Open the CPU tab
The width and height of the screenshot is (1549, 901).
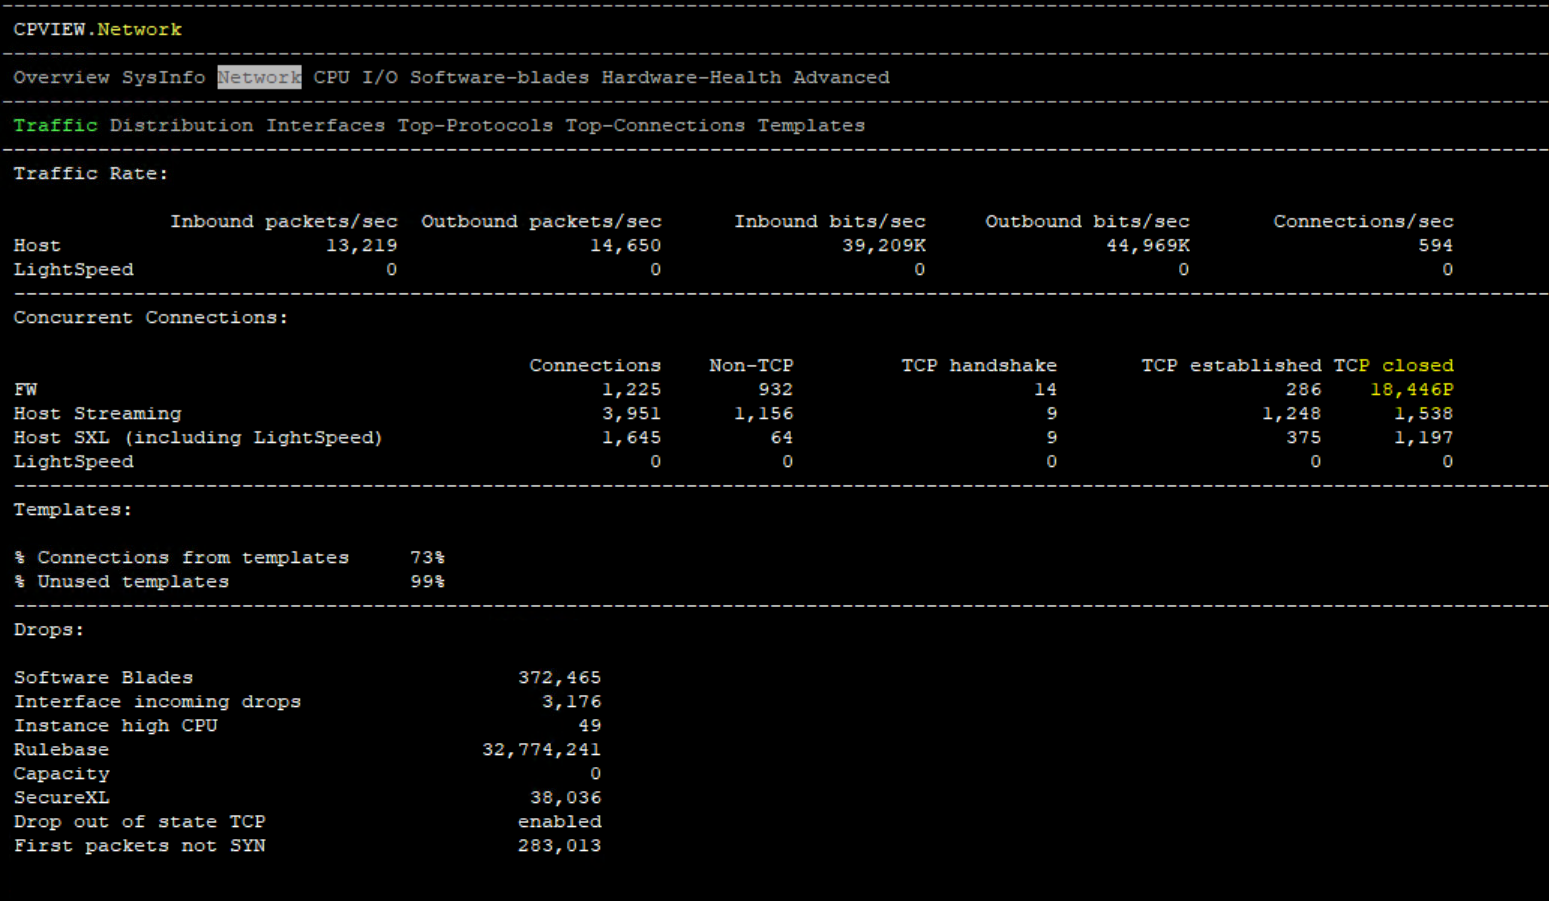pyautogui.click(x=331, y=77)
